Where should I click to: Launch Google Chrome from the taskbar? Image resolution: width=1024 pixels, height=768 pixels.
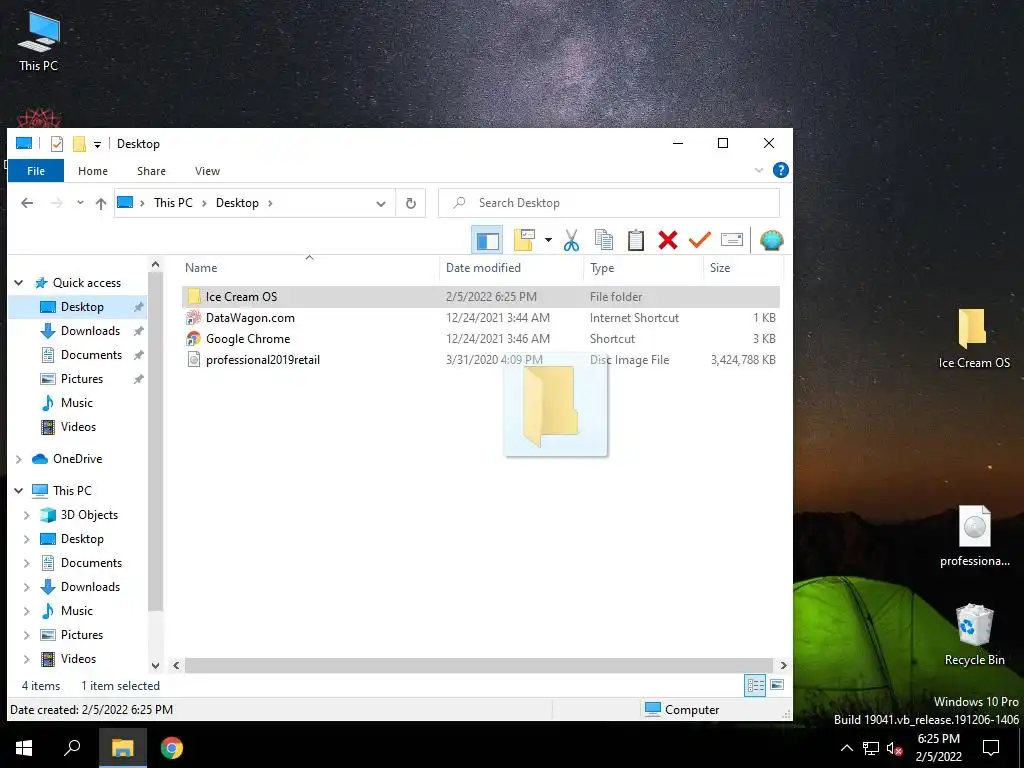[172, 748]
